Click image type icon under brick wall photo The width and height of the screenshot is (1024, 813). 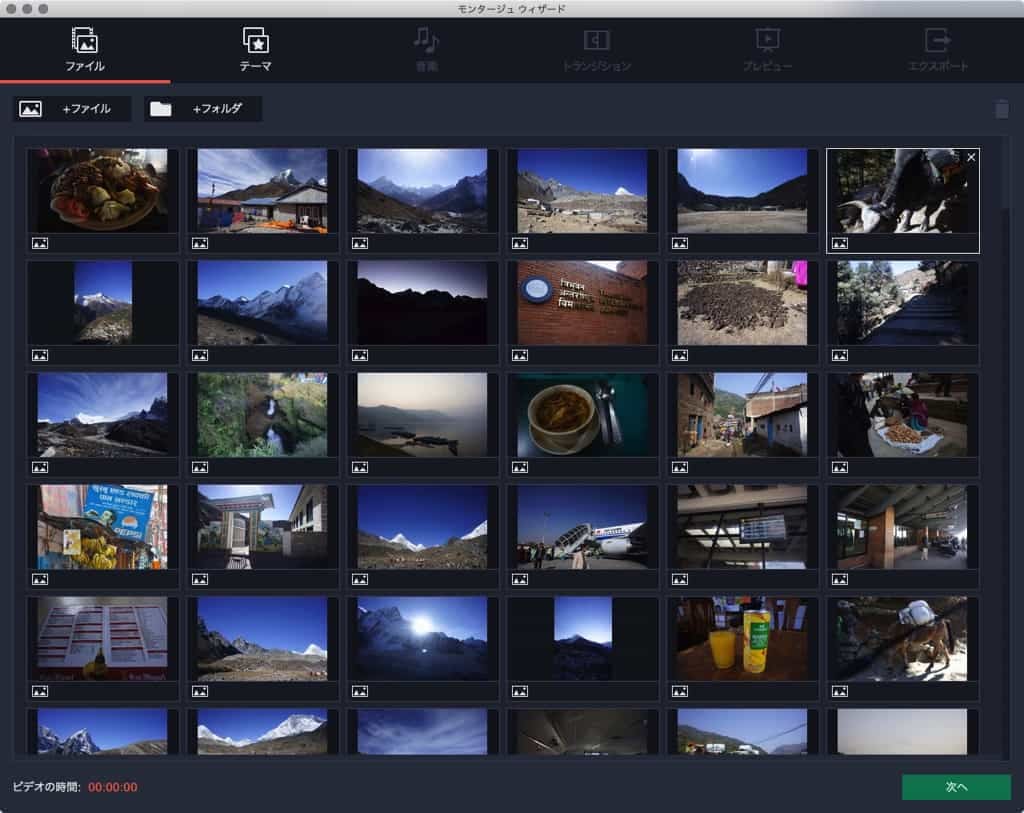pos(520,355)
